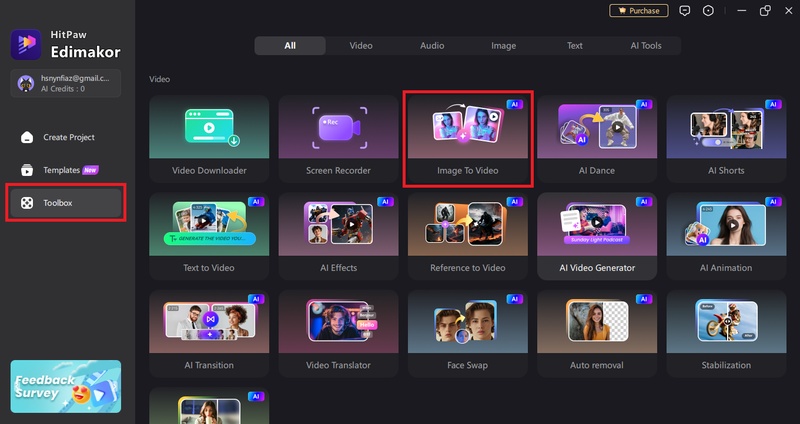Switch to the AI Tools tab
The image size is (800, 424).
click(645, 45)
